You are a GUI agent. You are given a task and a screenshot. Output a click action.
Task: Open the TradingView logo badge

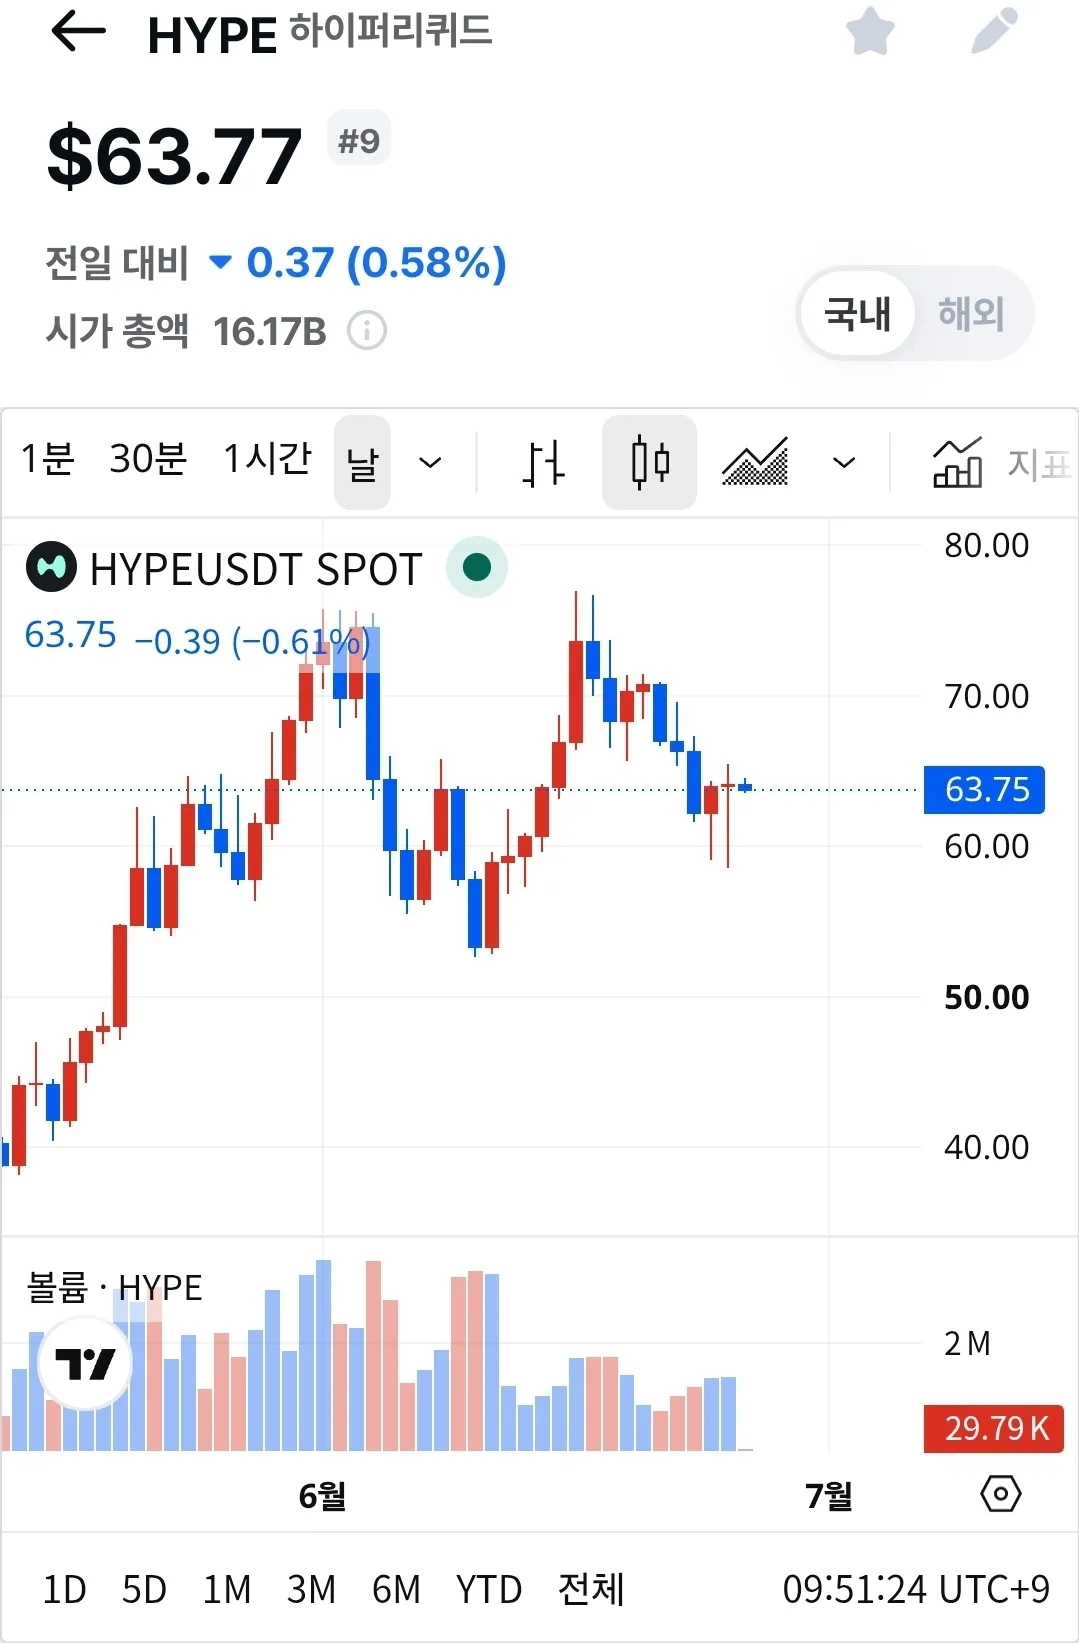[85, 1363]
